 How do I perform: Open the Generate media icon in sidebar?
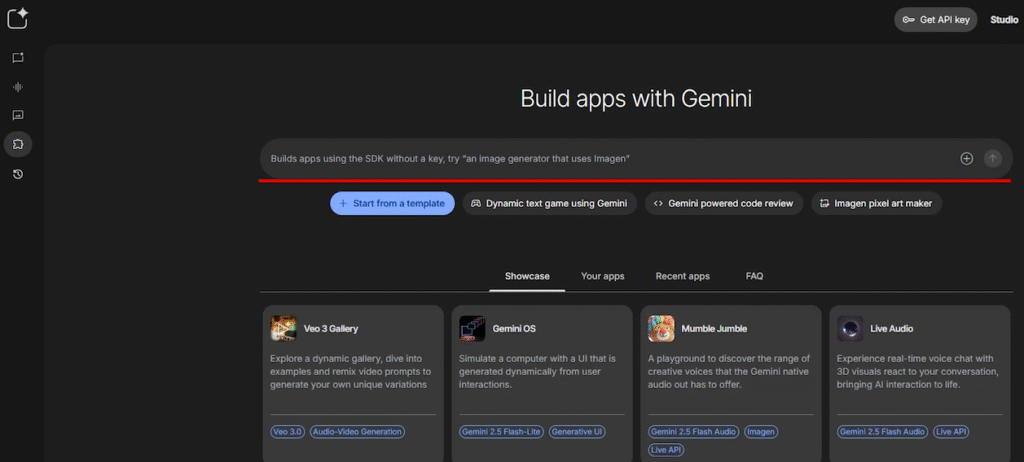tap(18, 115)
